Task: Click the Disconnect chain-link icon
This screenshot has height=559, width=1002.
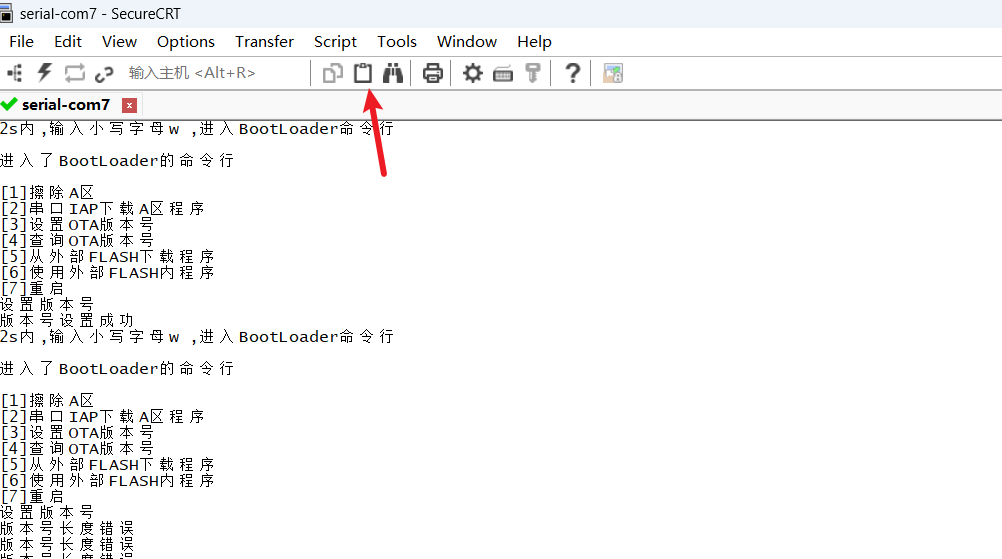Action: (x=104, y=73)
